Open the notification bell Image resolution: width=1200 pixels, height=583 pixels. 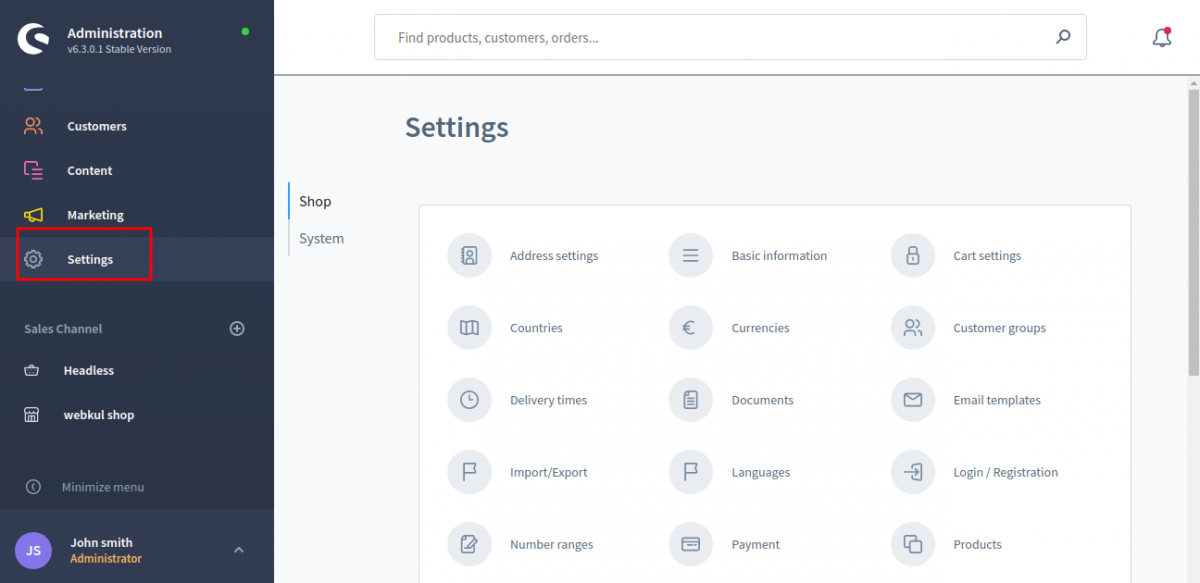[1161, 36]
